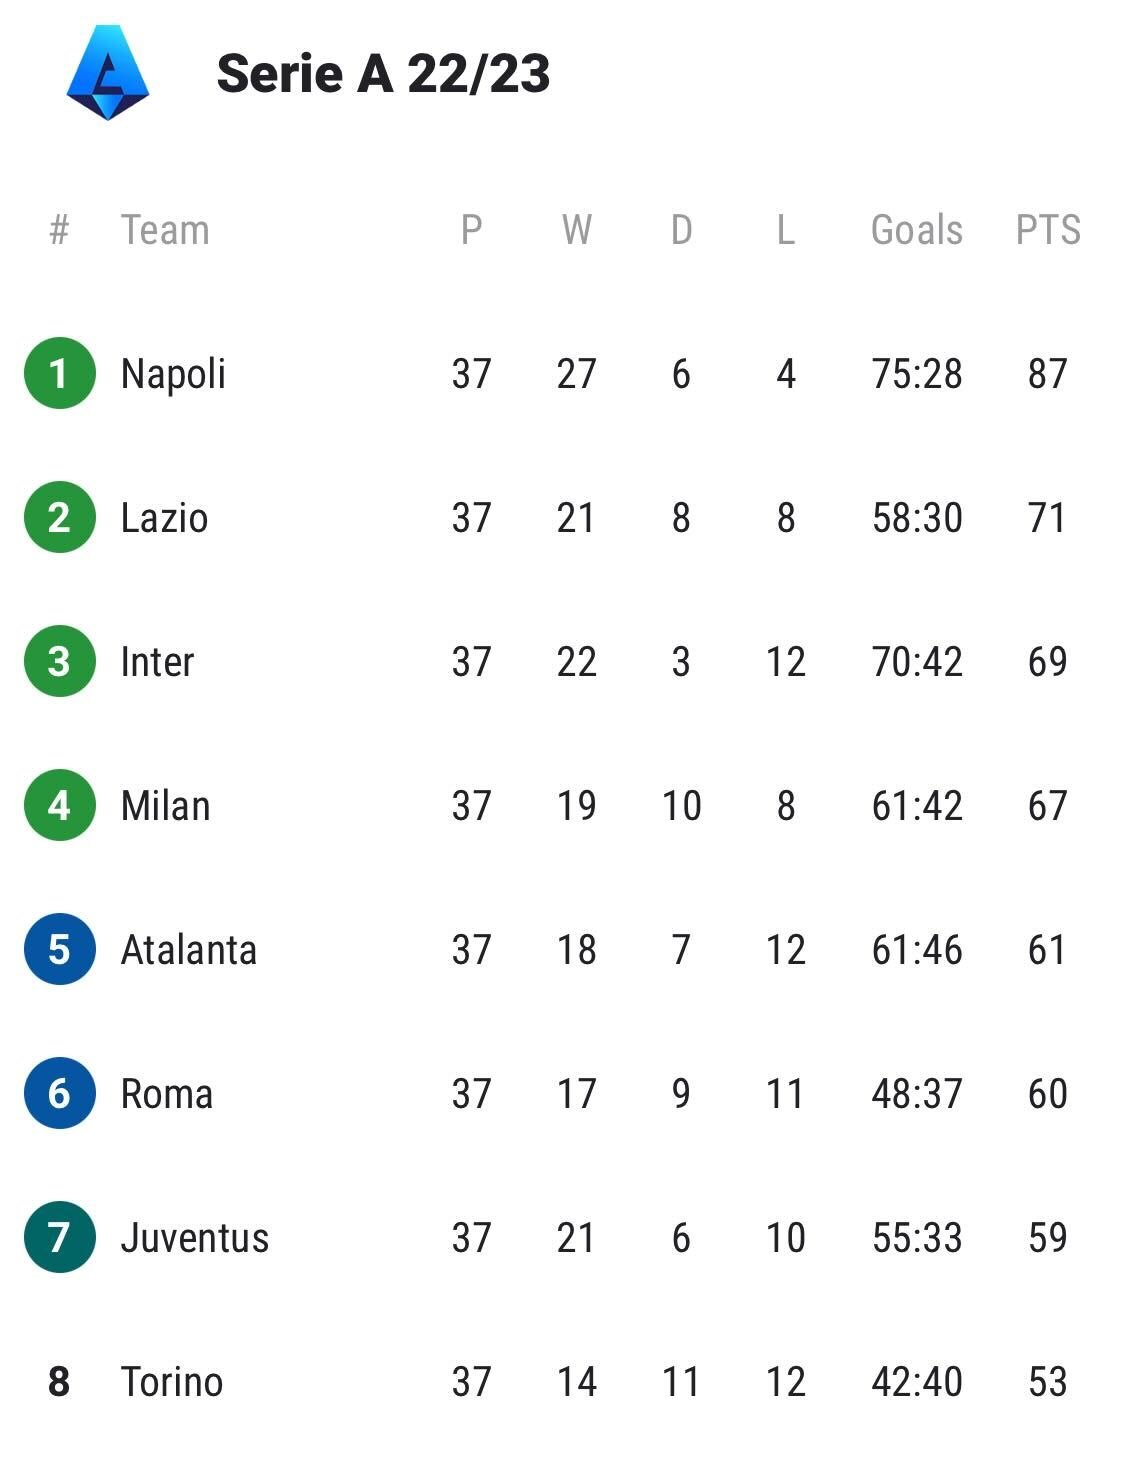1125x1475 pixels.
Task: Click the blue position 6 badge
Action: point(59,1093)
